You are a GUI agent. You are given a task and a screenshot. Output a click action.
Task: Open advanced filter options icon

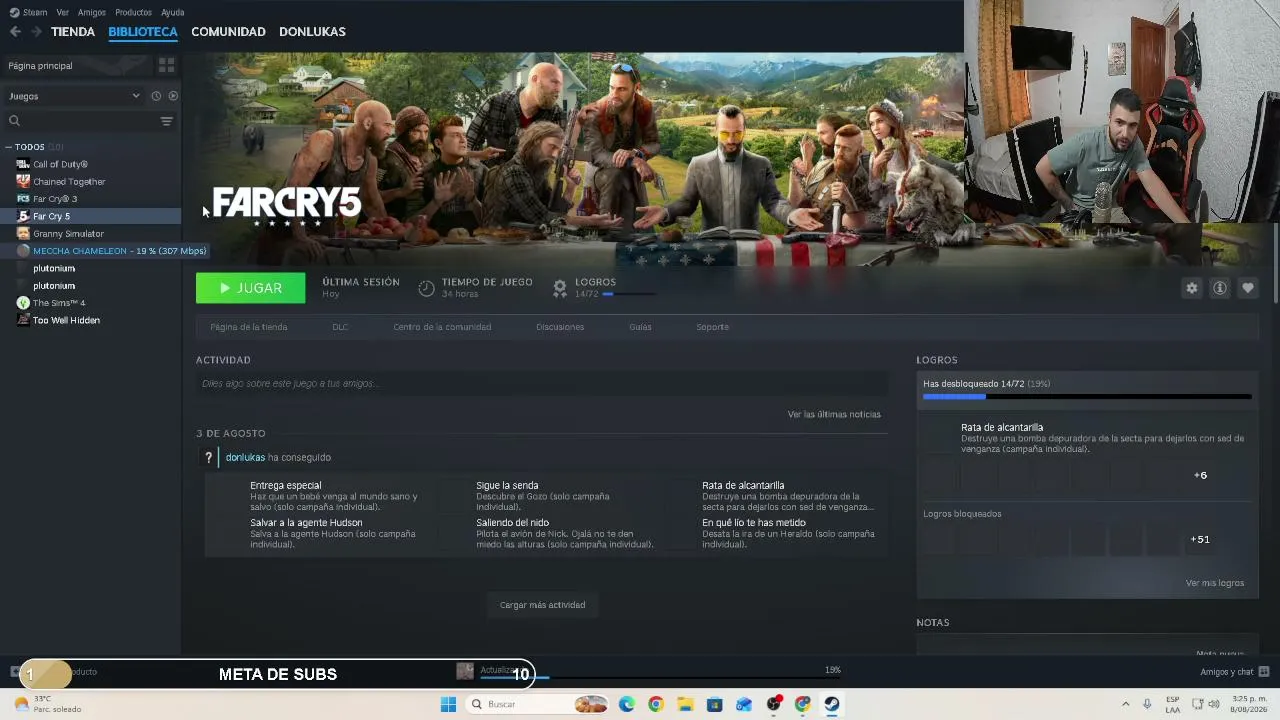click(x=167, y=121)
